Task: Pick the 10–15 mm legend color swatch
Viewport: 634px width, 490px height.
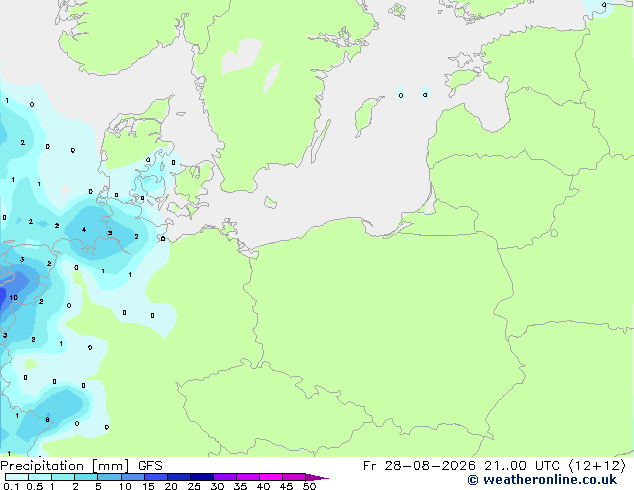Action: pos(132,477)
